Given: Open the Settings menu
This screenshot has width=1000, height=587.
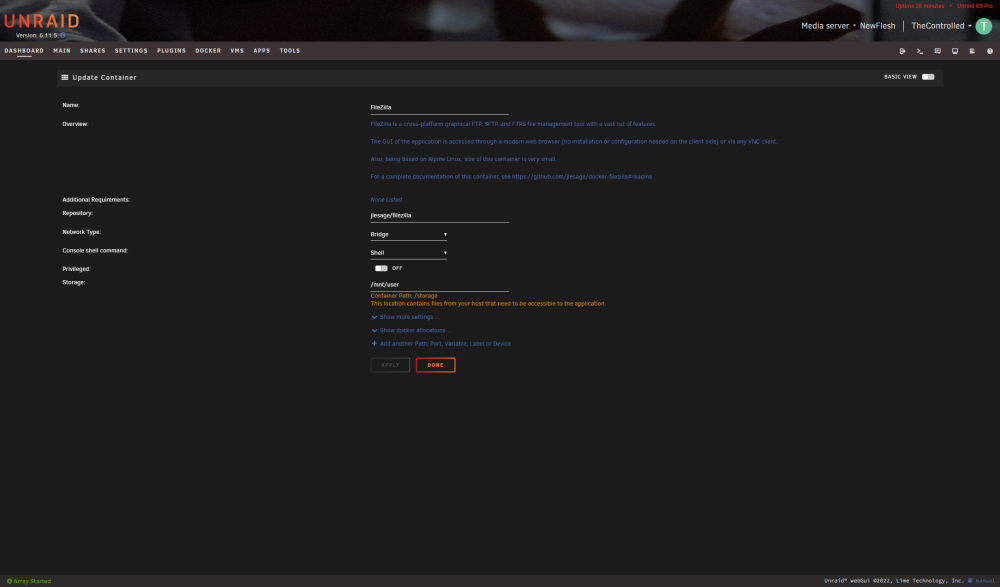Looking at the screenshot, I should pyautogui.click(x=131, y=51).
